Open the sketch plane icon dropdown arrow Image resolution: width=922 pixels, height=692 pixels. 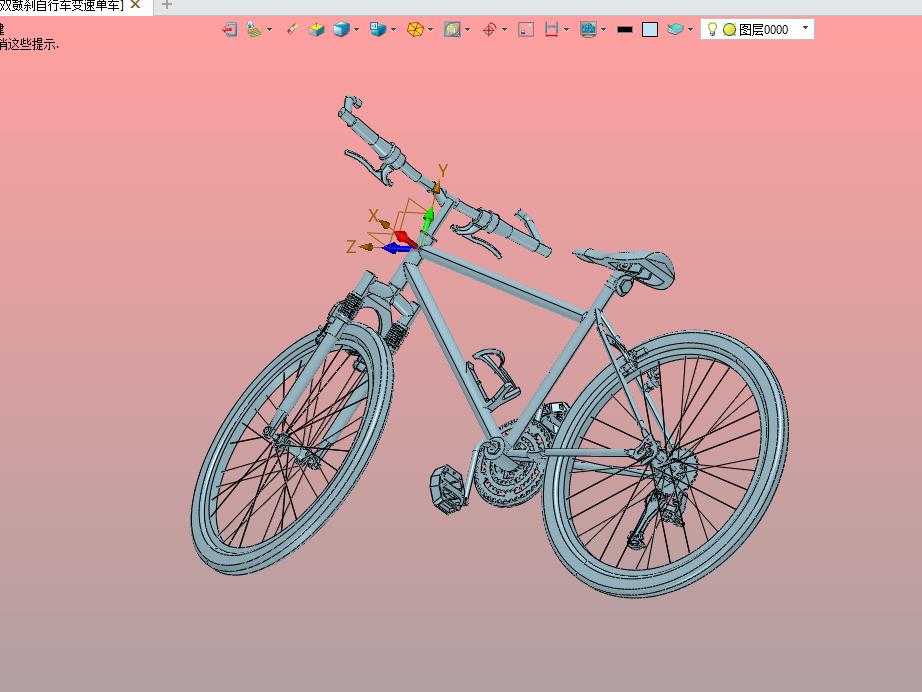pyautogui.click(x=269, y=29)
